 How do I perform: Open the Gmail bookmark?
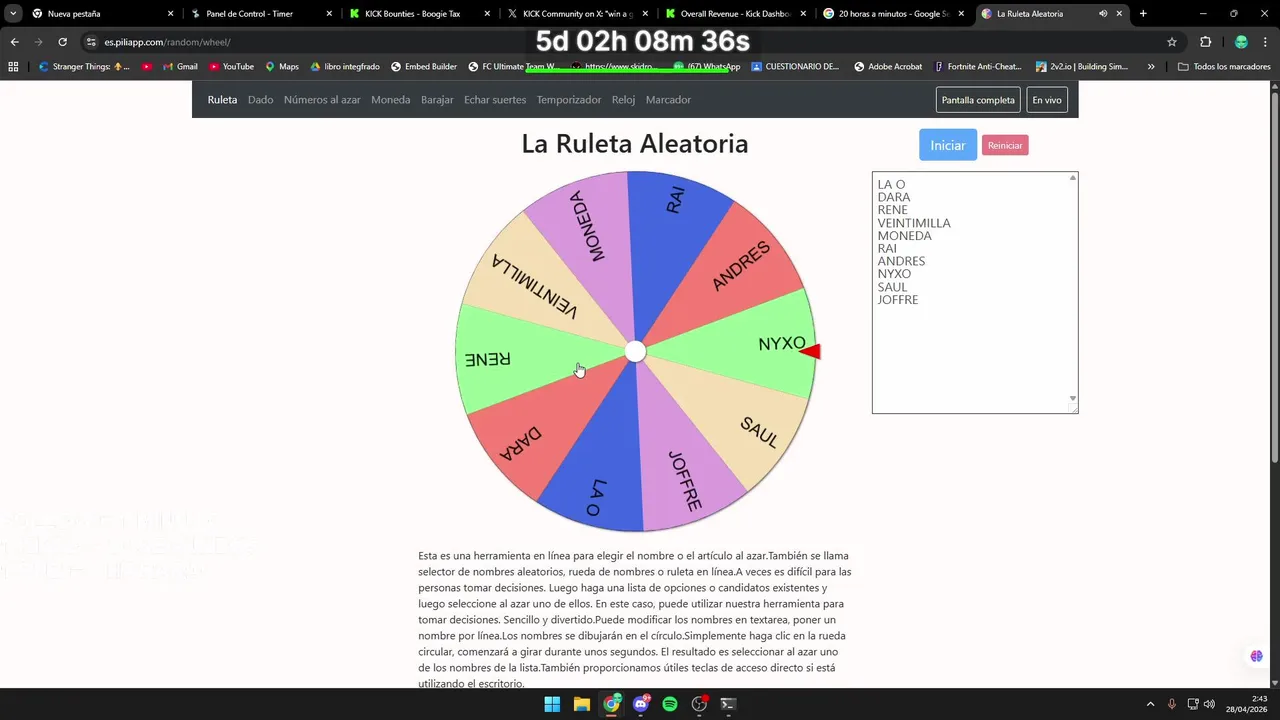tap(180, 67)
